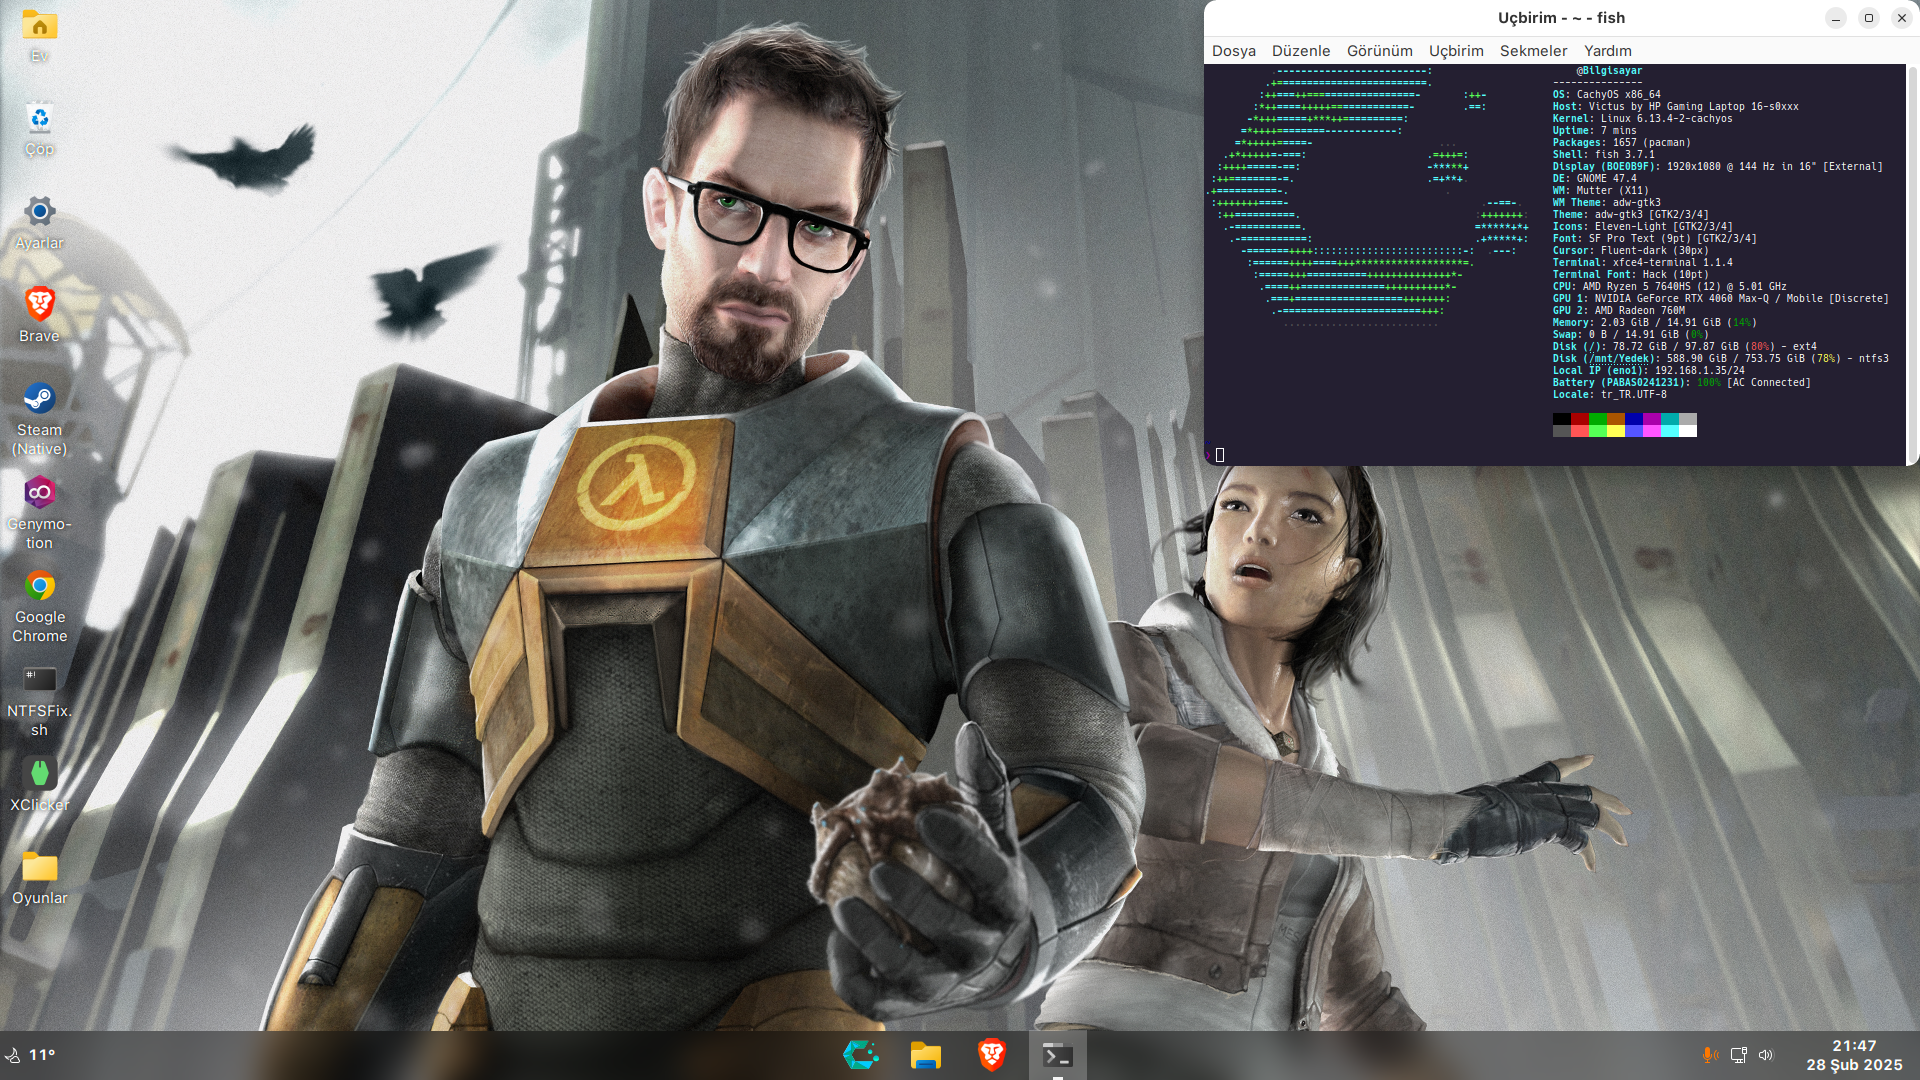Image resolution: width=1920 pixels, height=1080 pixels.
Task: Click the 'Terminal Font: Hack (10pt)' line
Action: point(1631,275)
